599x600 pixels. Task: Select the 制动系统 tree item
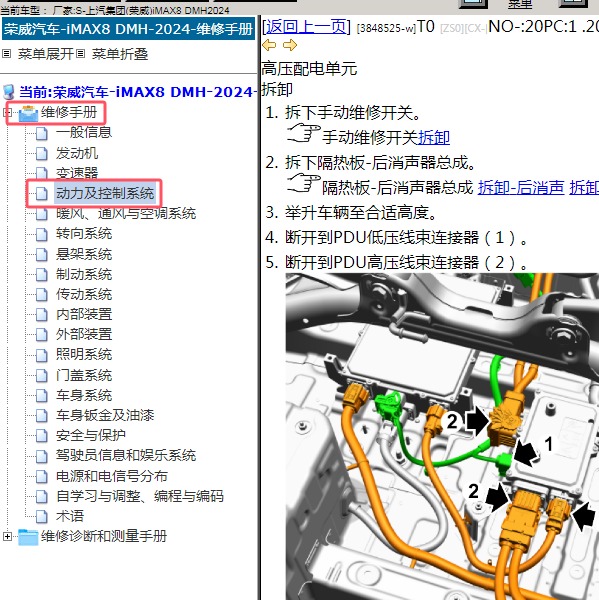click(84, 274)
